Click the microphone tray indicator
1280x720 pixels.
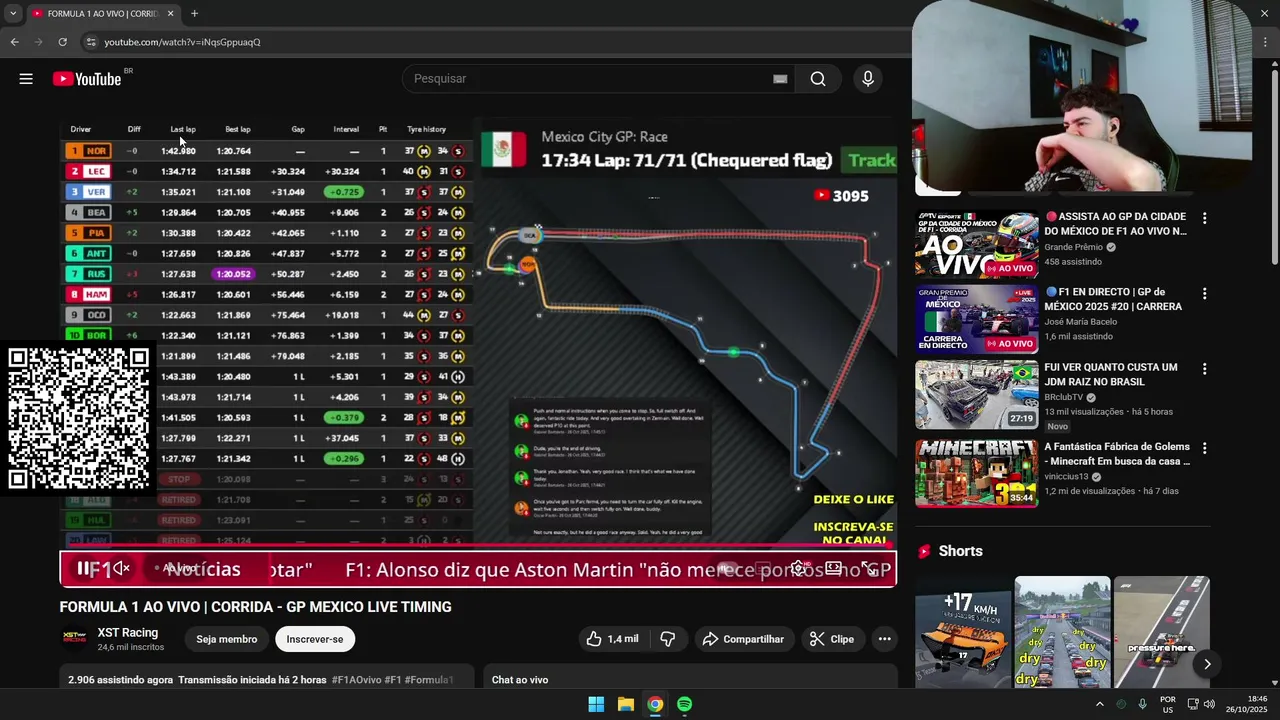[x=1142, y=704]
